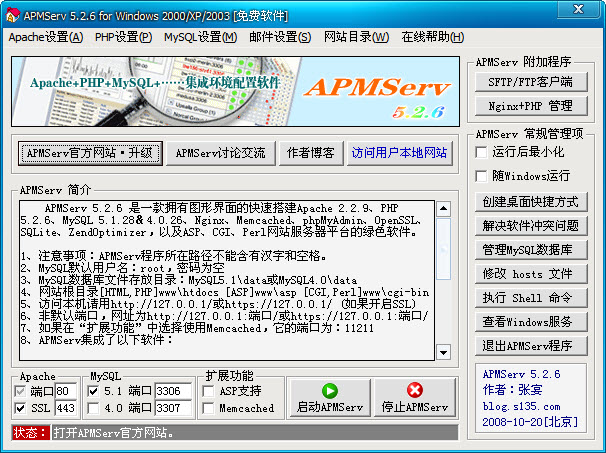Click 作者：张宴 text
Viewport: 606px width, 453px height.
[x=512, y=390]
